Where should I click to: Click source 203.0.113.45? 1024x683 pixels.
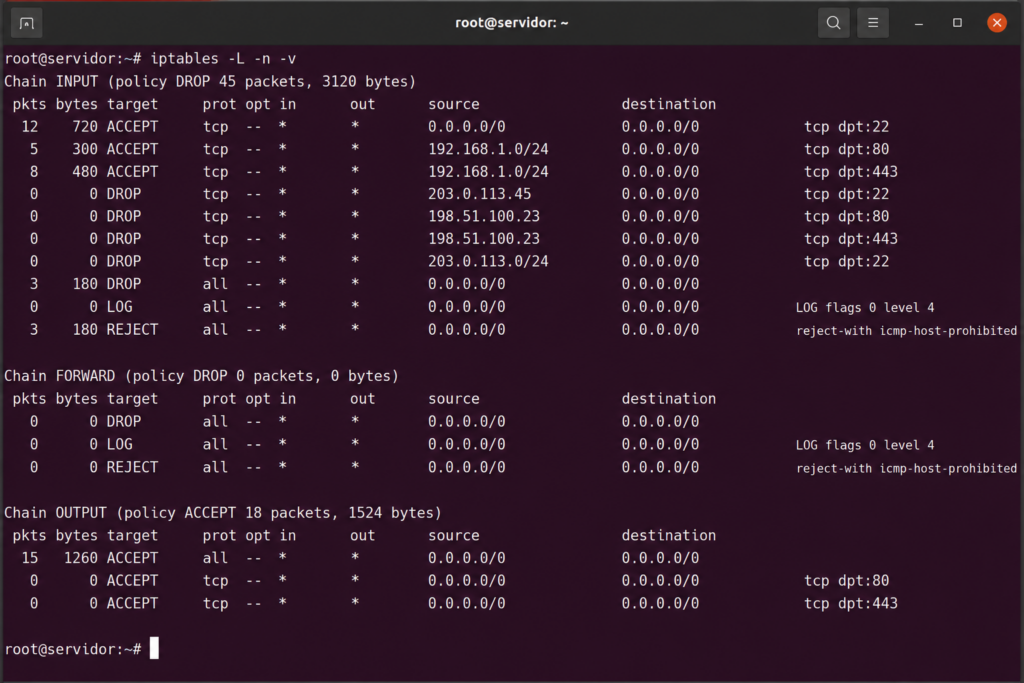[479, 194]
